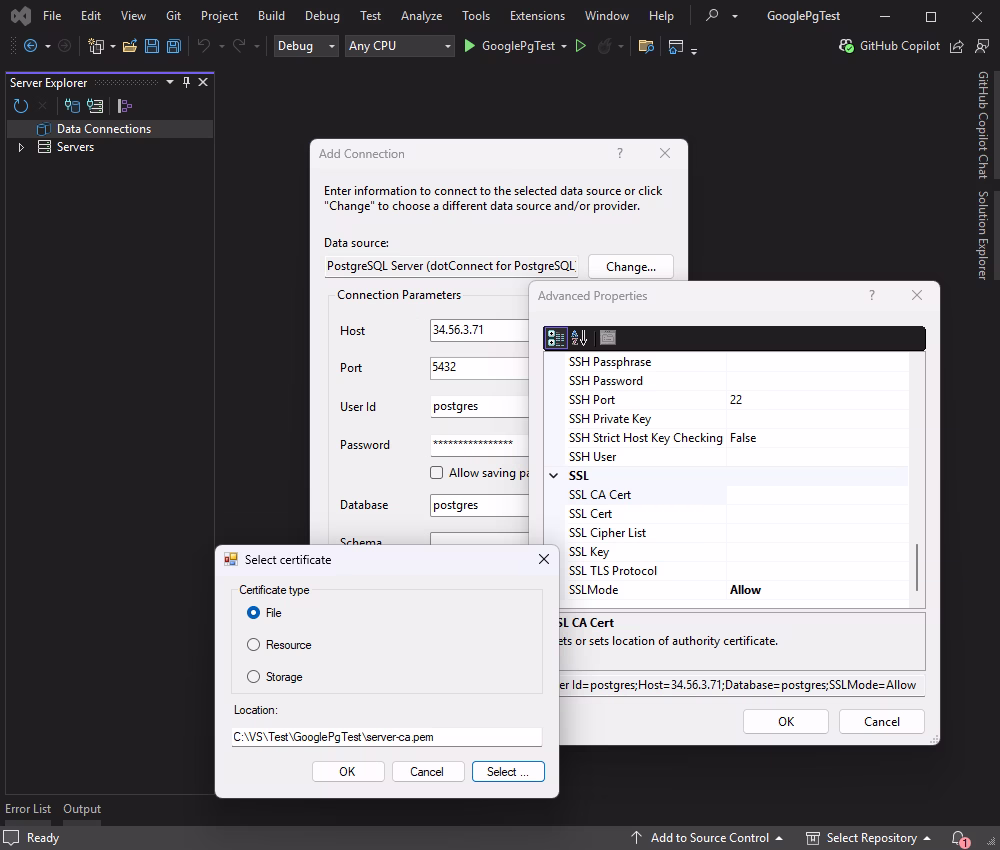Click the Connect to Database icon

(72, 106)
